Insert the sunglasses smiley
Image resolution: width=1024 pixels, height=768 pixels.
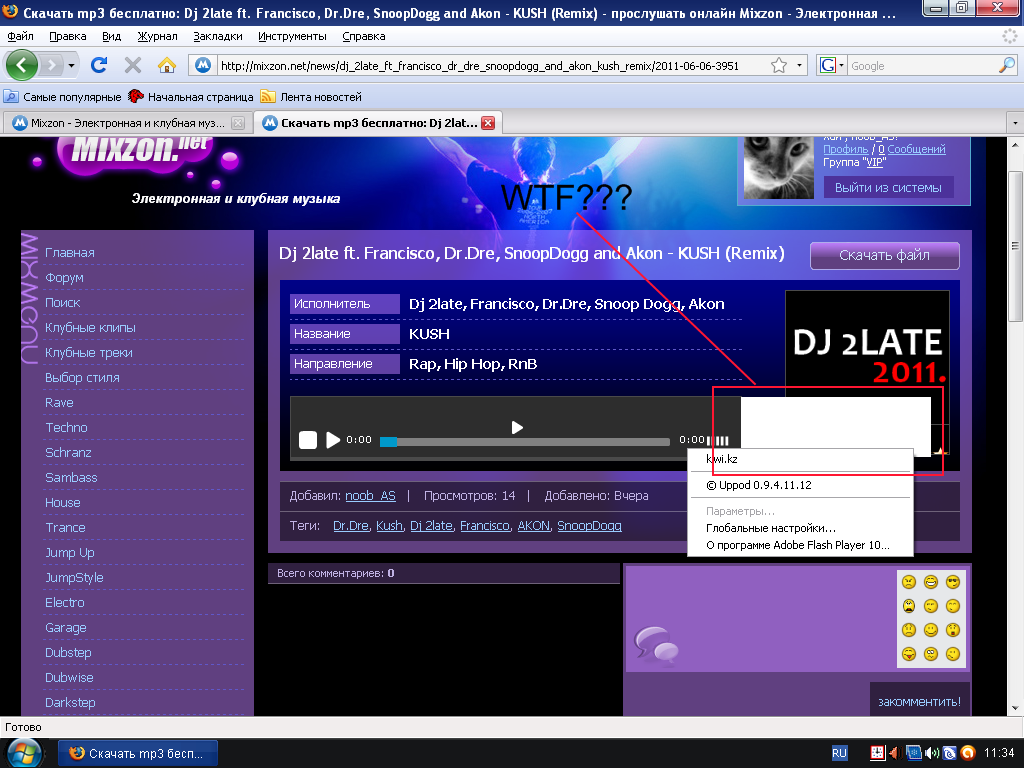tap(953, 582)
